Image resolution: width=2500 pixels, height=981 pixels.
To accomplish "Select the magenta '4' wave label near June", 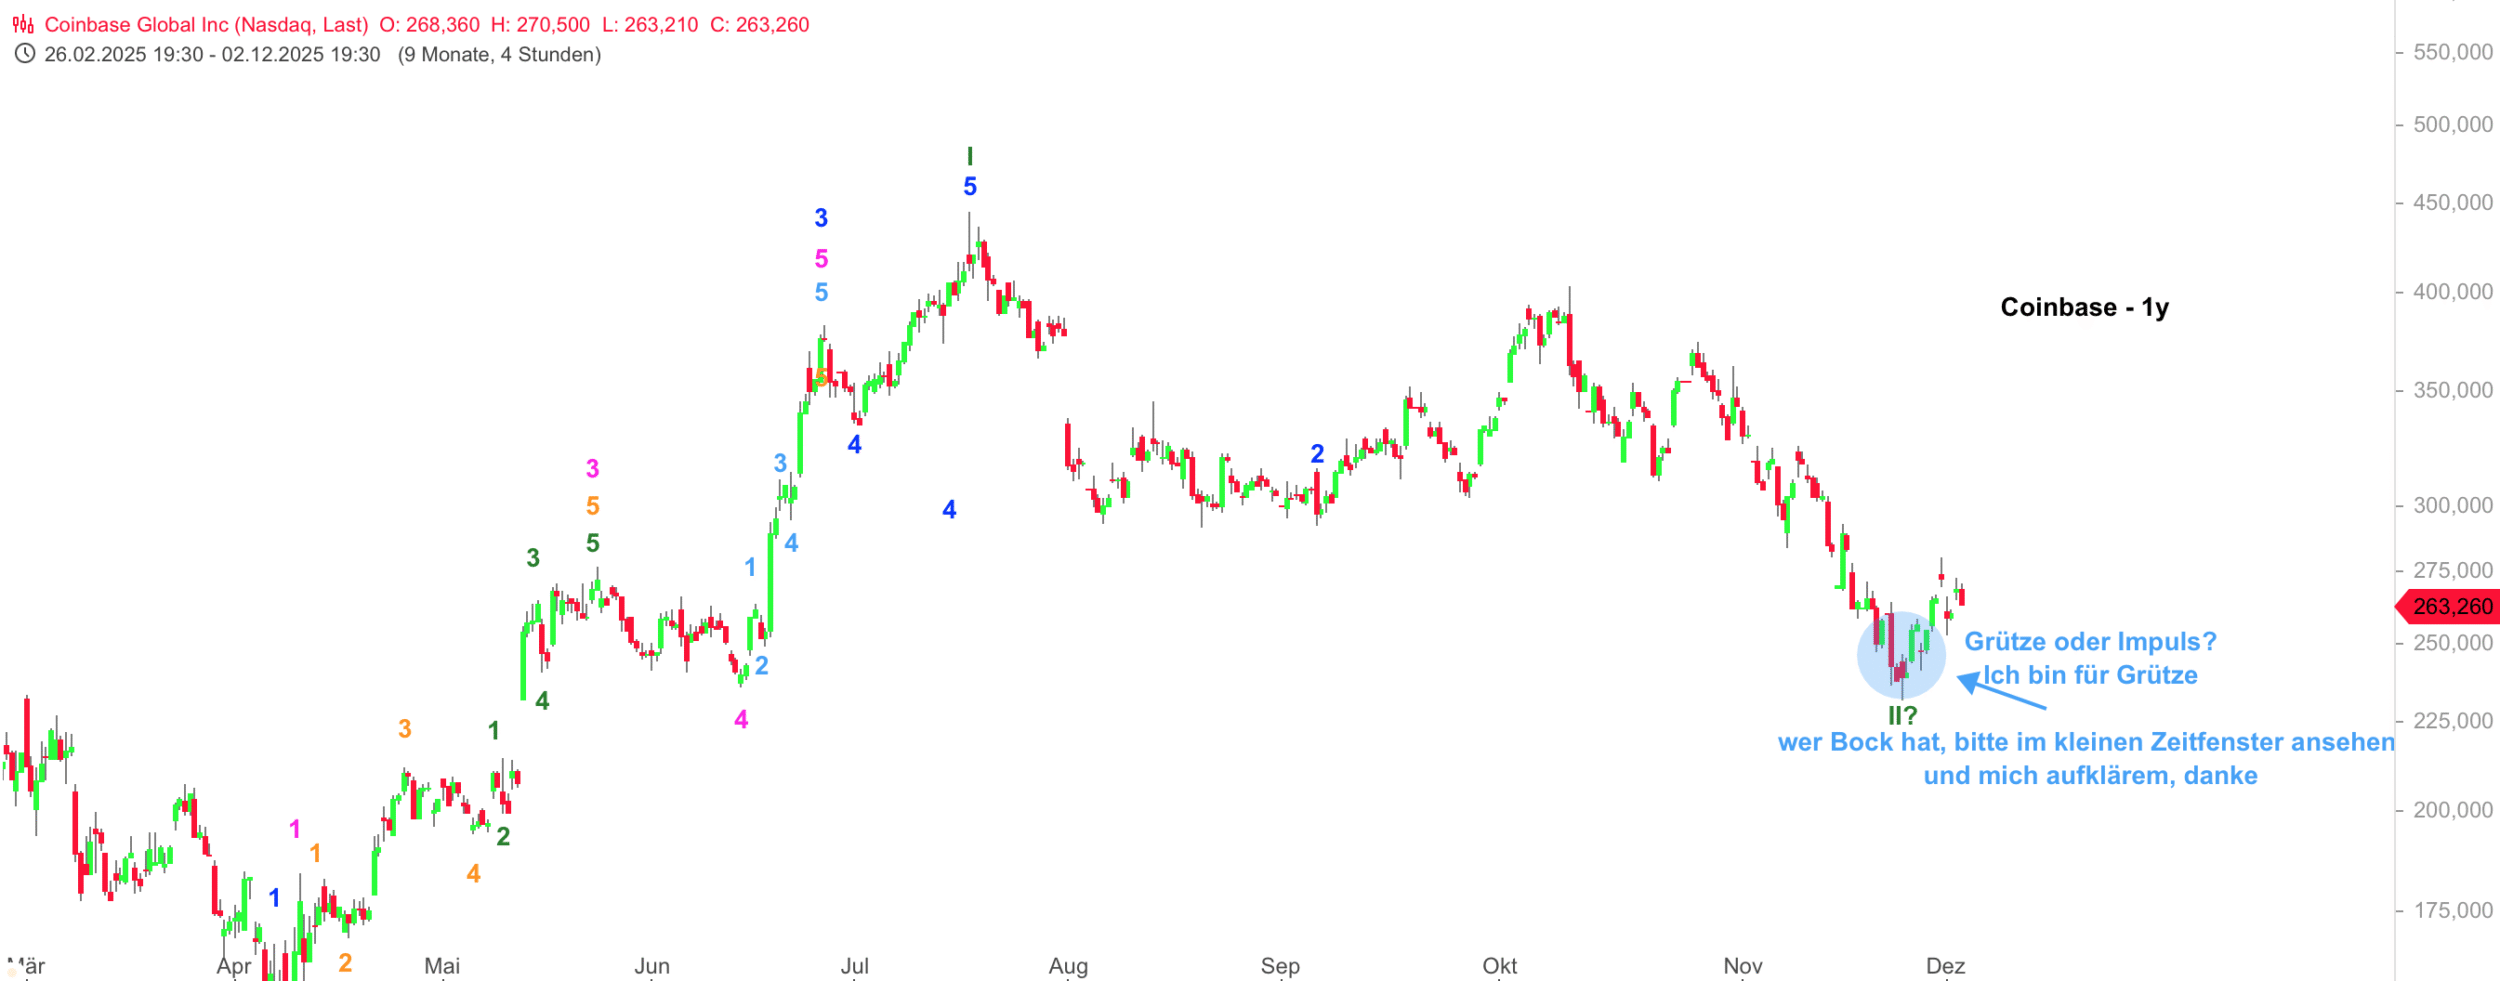I will 741,719.
